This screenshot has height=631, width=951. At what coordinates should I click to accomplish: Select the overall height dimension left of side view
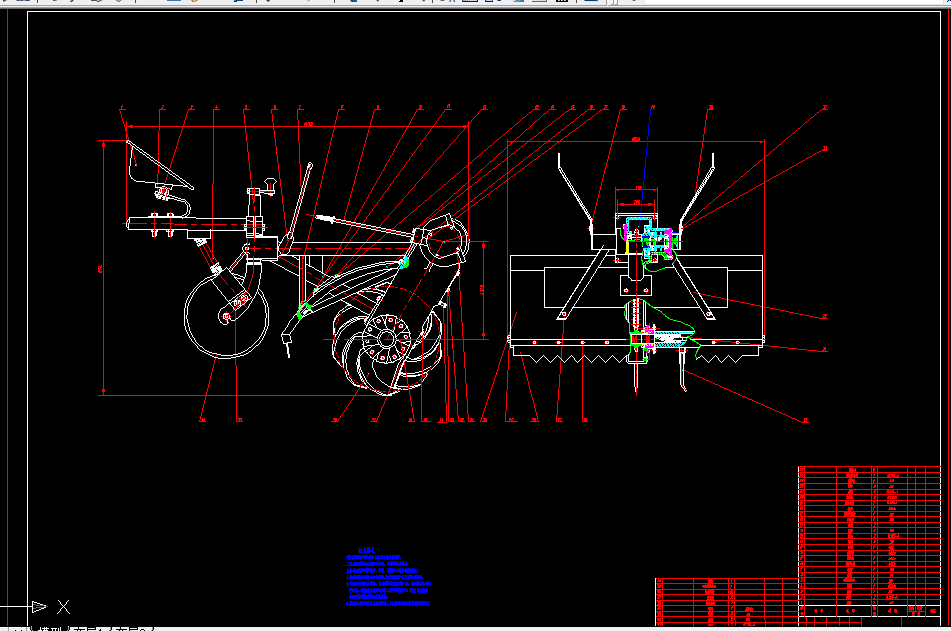(x=104, y=268)
